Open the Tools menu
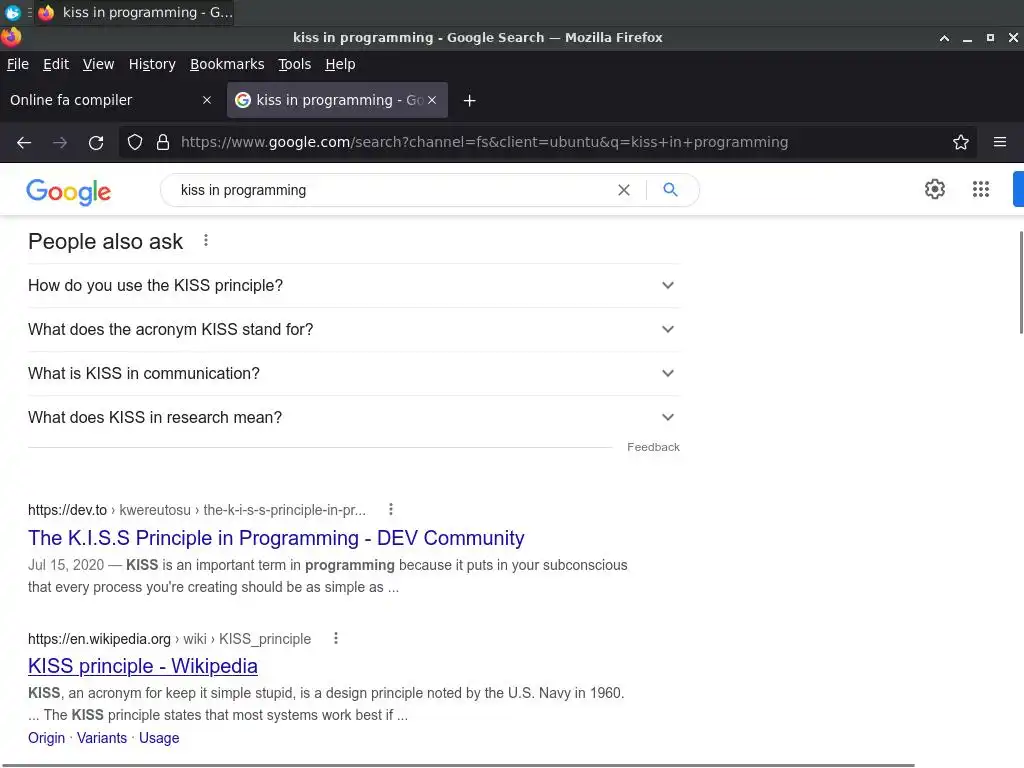1024x768 pixels. [295, 64]
